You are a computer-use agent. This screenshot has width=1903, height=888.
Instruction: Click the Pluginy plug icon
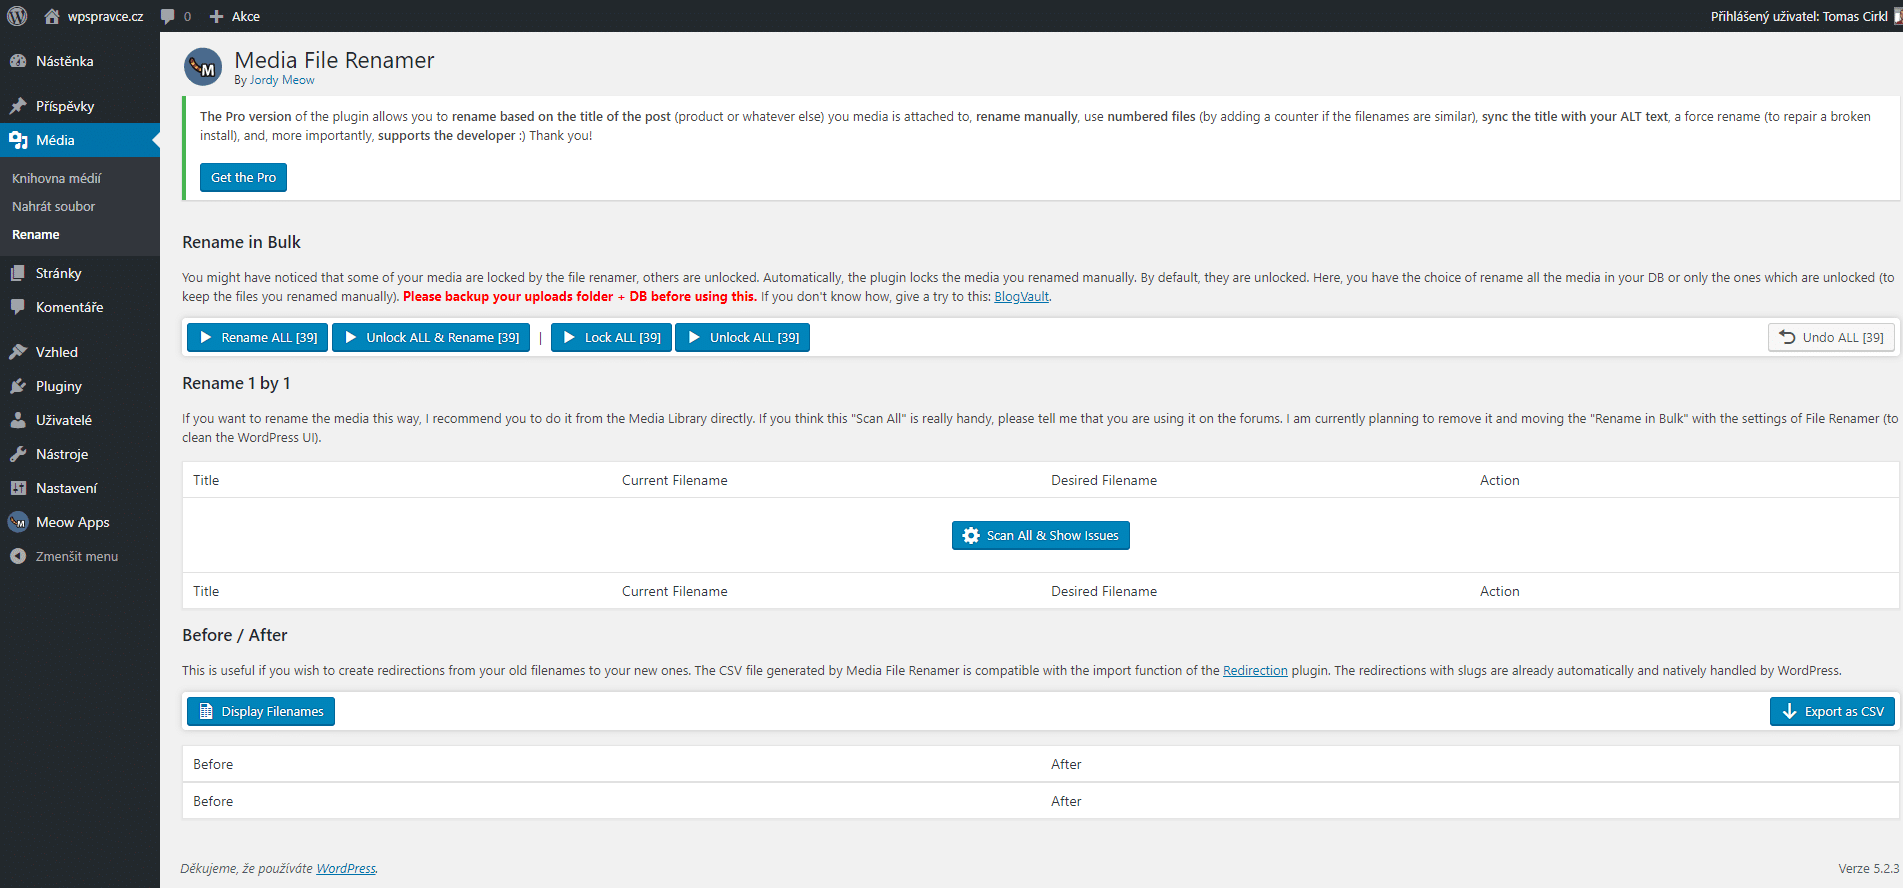point(18,386)
